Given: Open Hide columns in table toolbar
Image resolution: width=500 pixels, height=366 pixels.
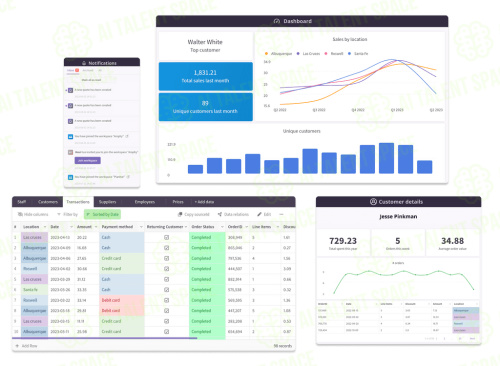Looking at the screenshot, I should [x=33, y=214].
